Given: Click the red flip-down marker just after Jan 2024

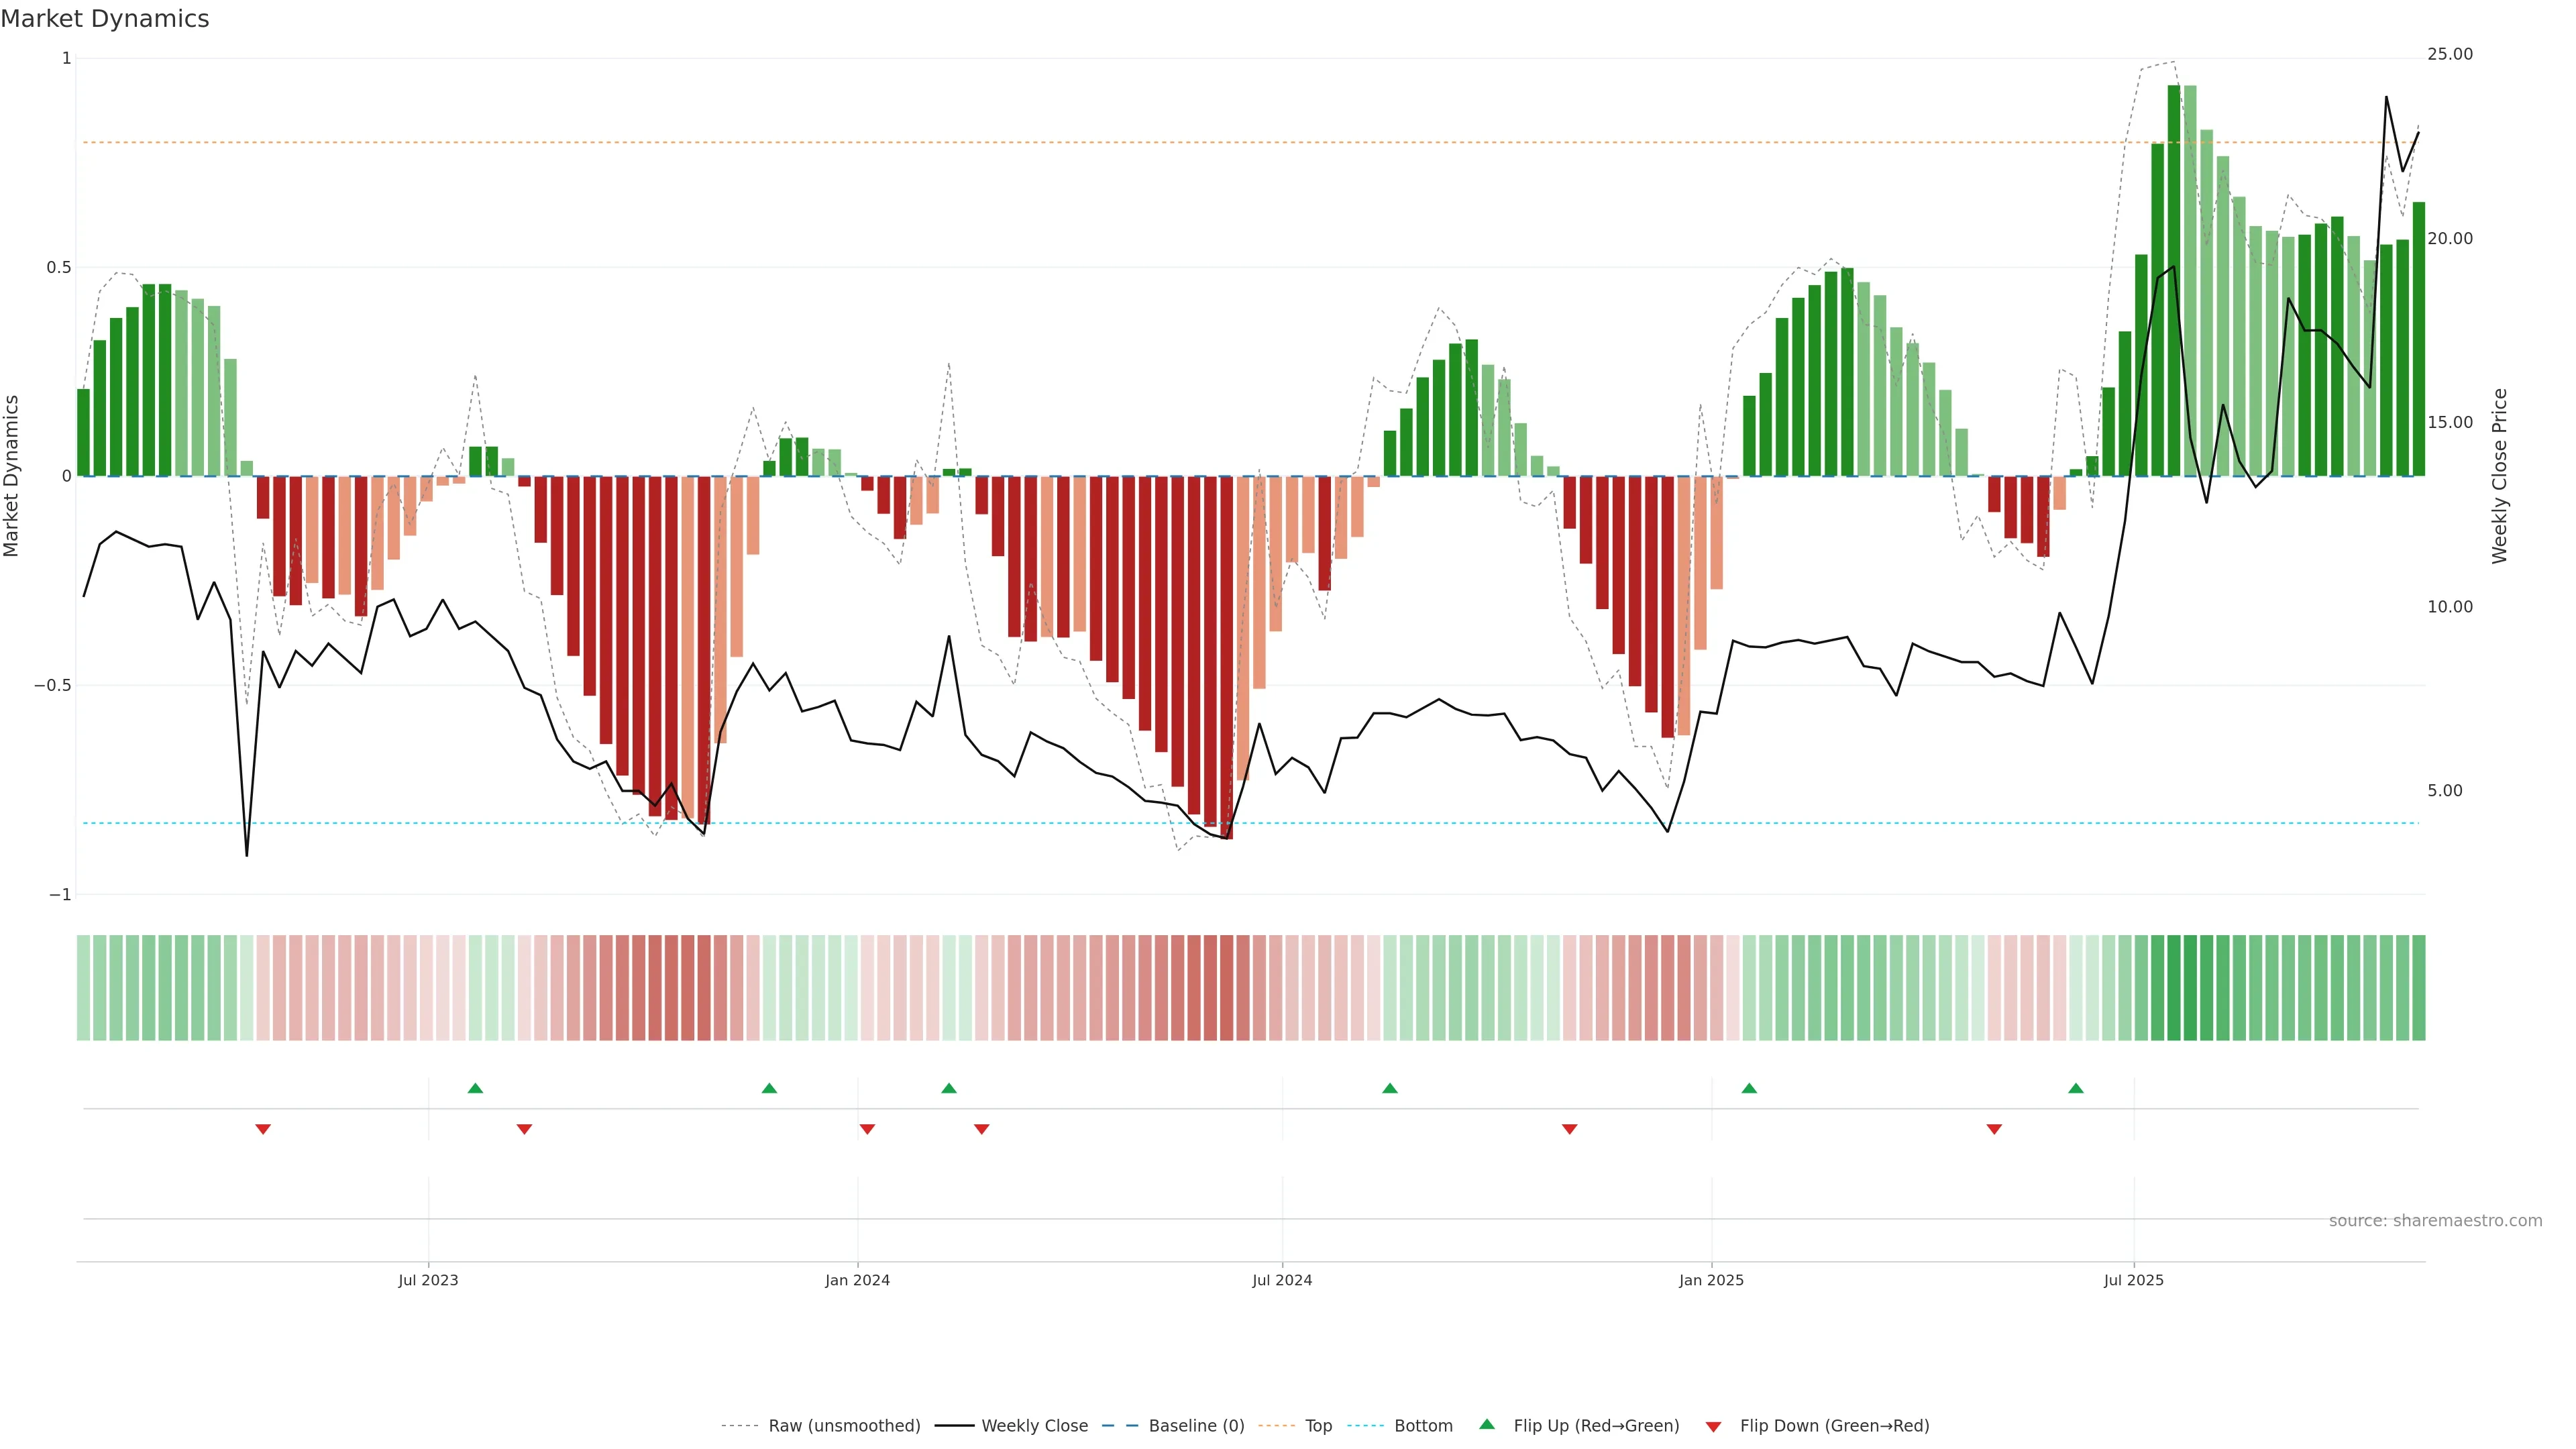Looking at the screenshot, I should tap(867, 1129).
